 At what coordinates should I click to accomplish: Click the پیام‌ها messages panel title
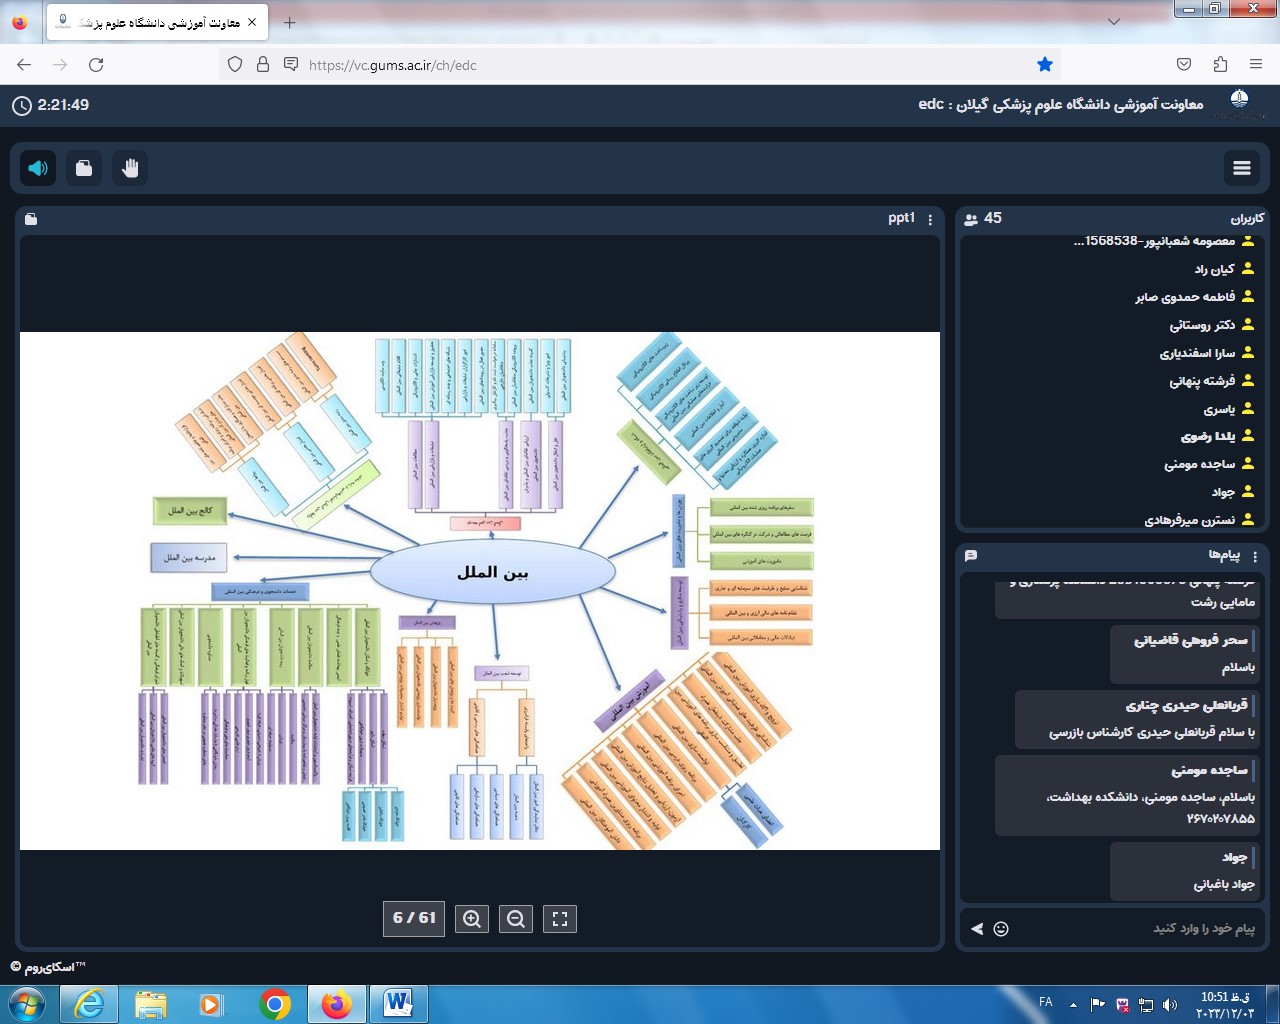pos(1224,554)
